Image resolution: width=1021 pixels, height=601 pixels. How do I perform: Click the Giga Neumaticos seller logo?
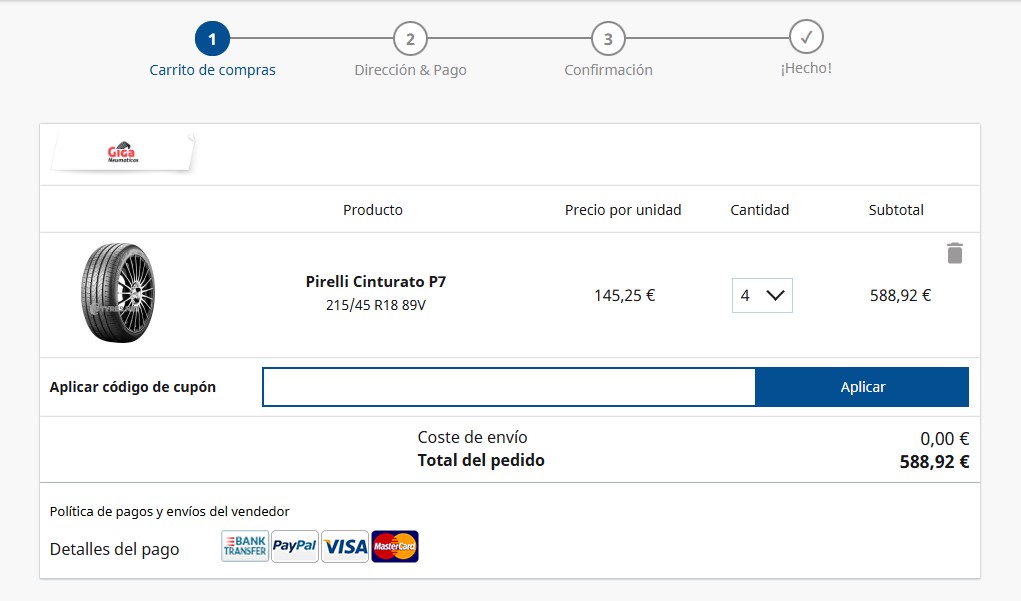(x=120, y=150)
